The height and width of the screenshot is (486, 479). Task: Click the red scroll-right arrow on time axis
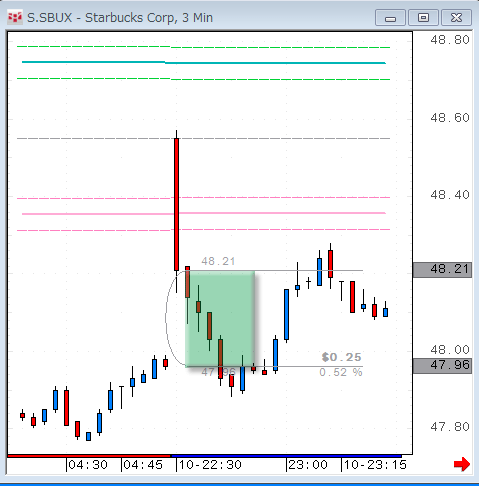click(x=462, y=464)
